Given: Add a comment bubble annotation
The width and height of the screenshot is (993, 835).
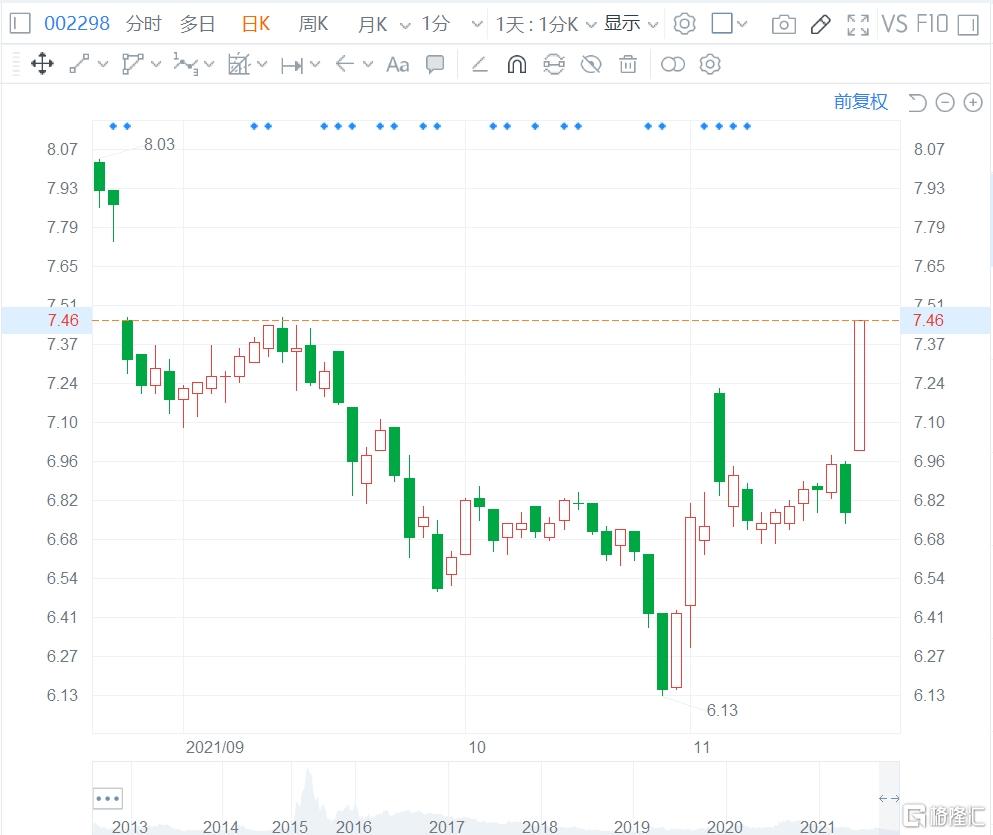Looking at the screenshot, I should point(435,64).
